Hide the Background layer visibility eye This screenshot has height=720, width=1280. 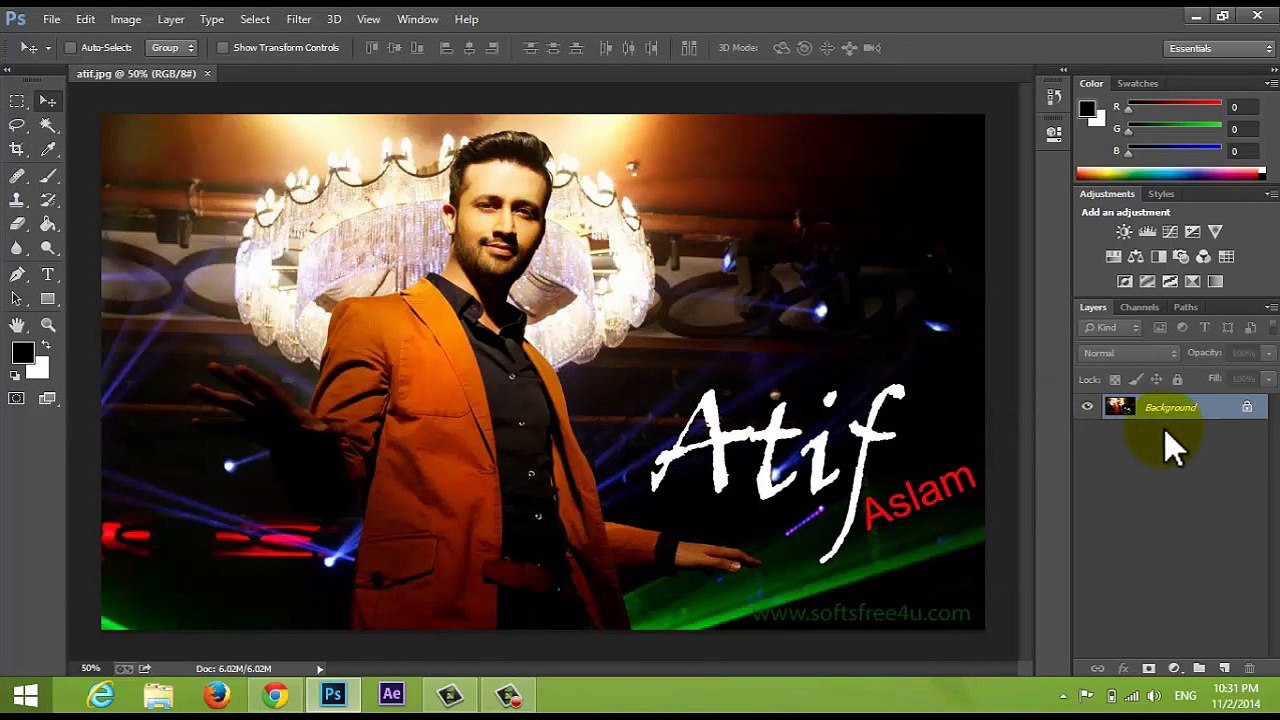(1087, 407)
